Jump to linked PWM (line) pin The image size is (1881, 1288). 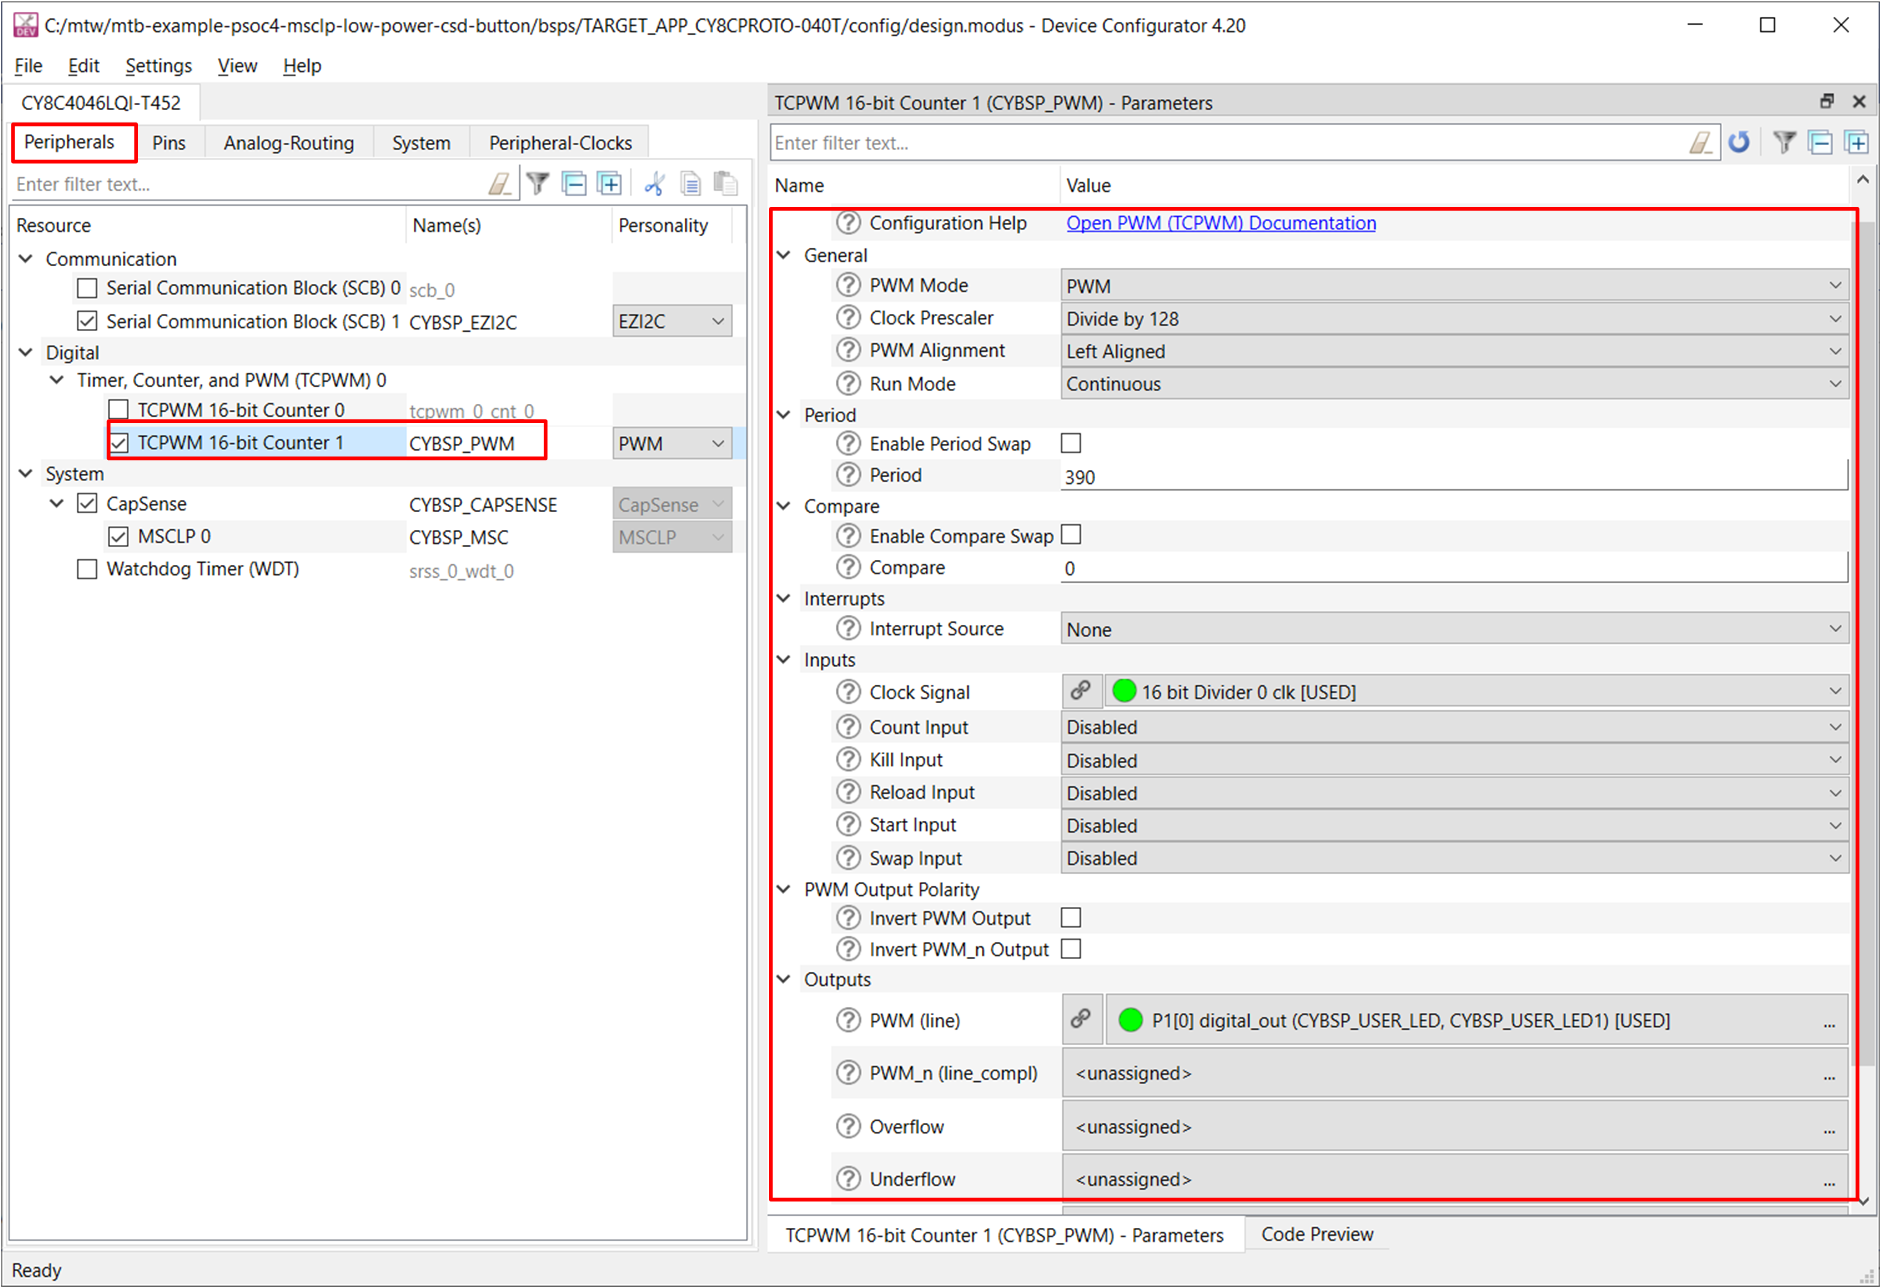[x=1081, y=1020]
